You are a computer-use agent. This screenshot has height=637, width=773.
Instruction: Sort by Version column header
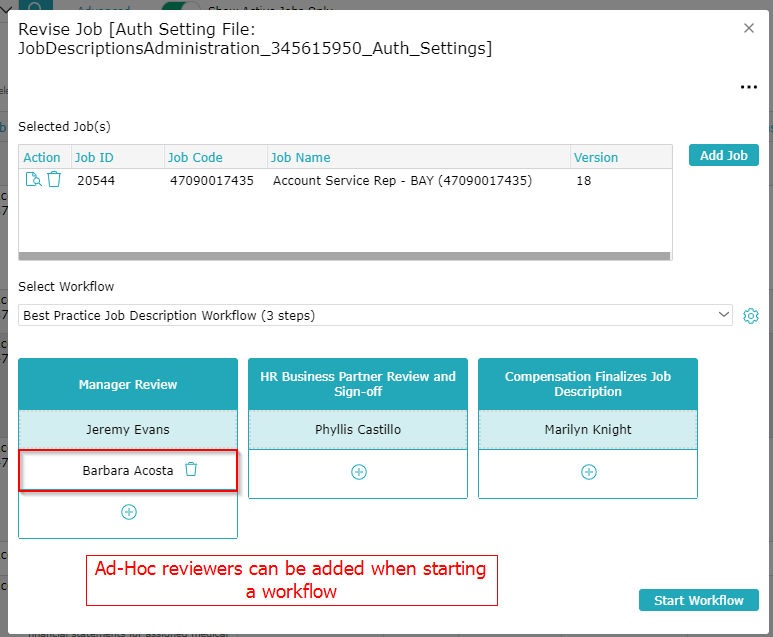point(595,157)
